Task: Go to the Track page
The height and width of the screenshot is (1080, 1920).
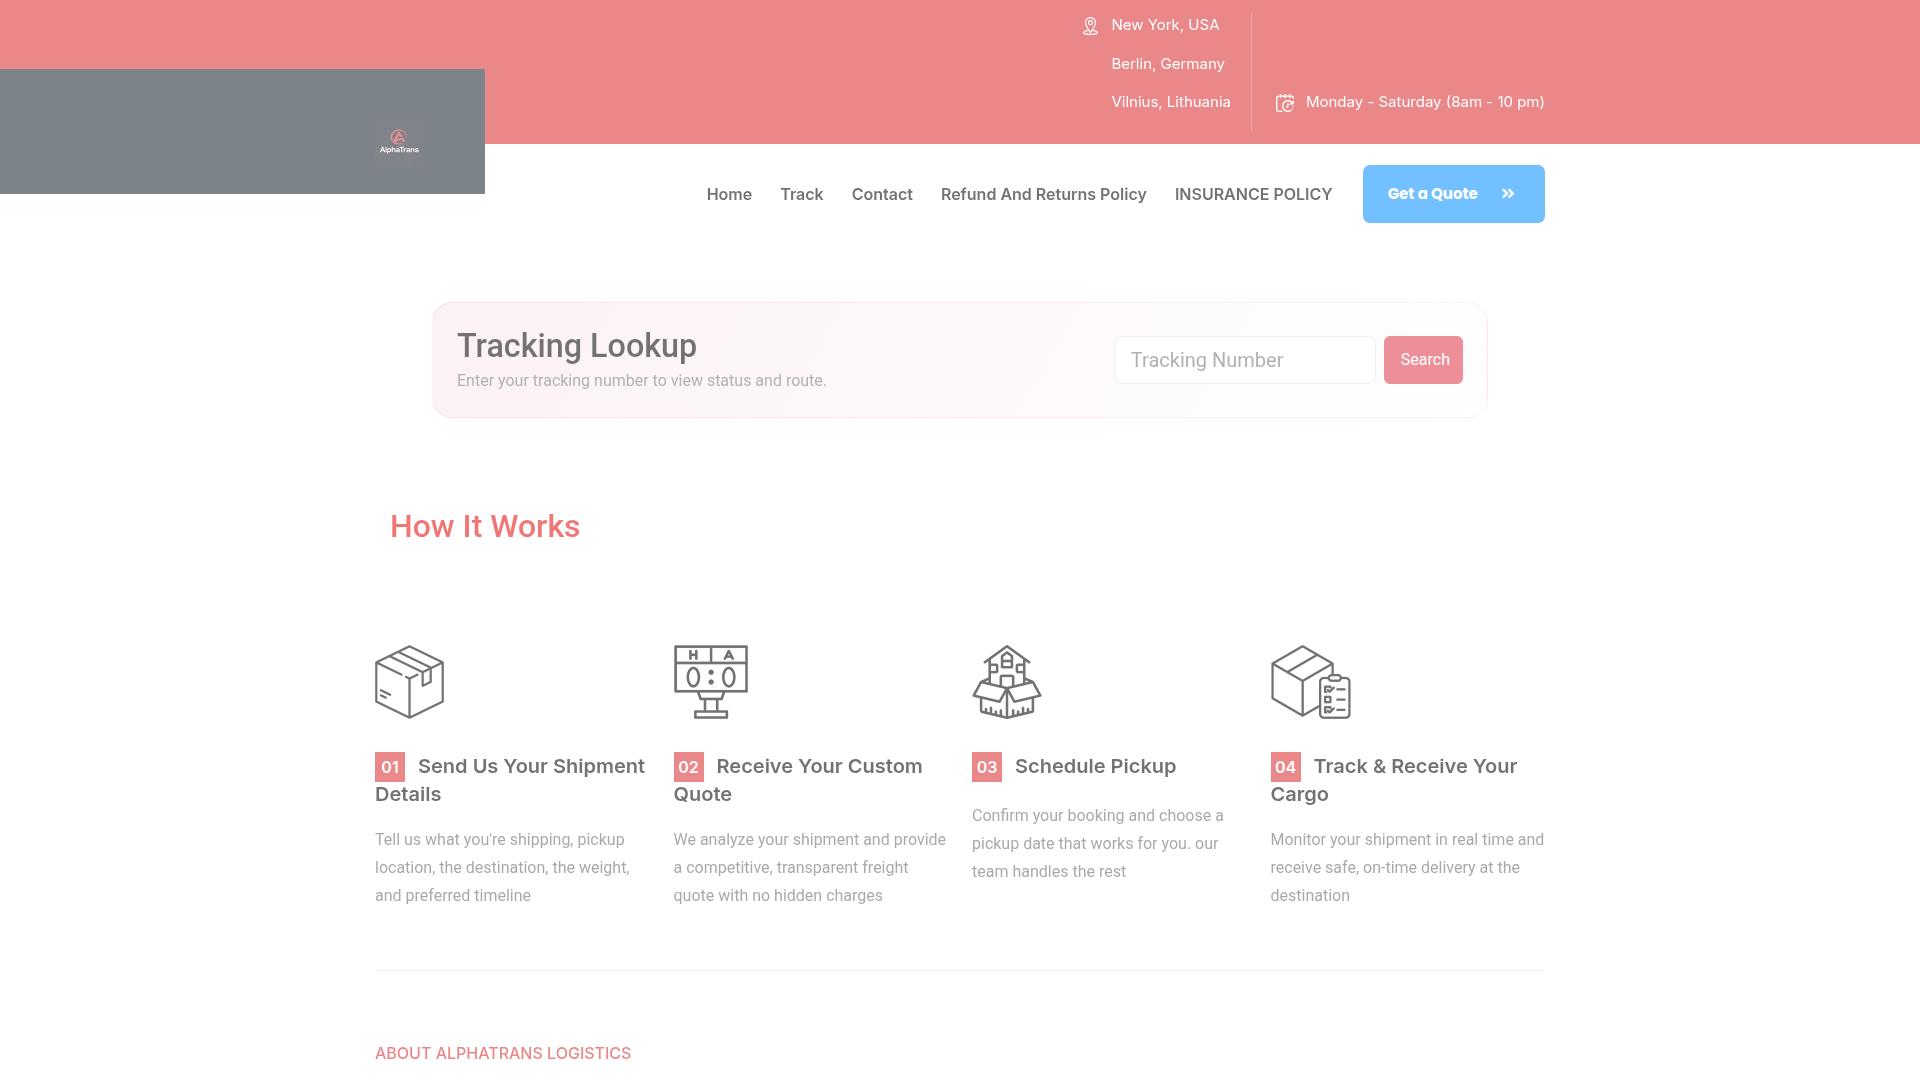Action: tap(802, 194)
